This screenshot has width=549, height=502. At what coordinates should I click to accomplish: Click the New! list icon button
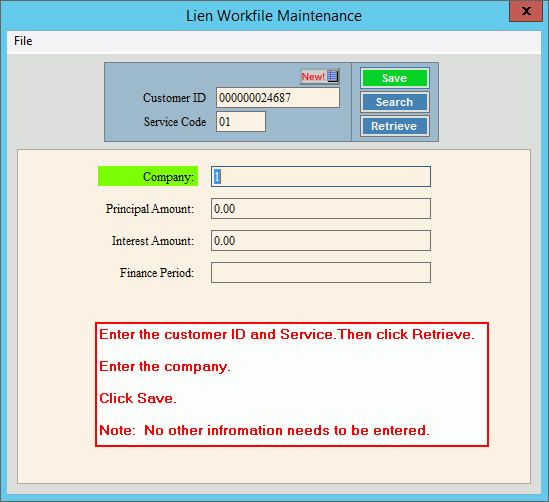320,76
